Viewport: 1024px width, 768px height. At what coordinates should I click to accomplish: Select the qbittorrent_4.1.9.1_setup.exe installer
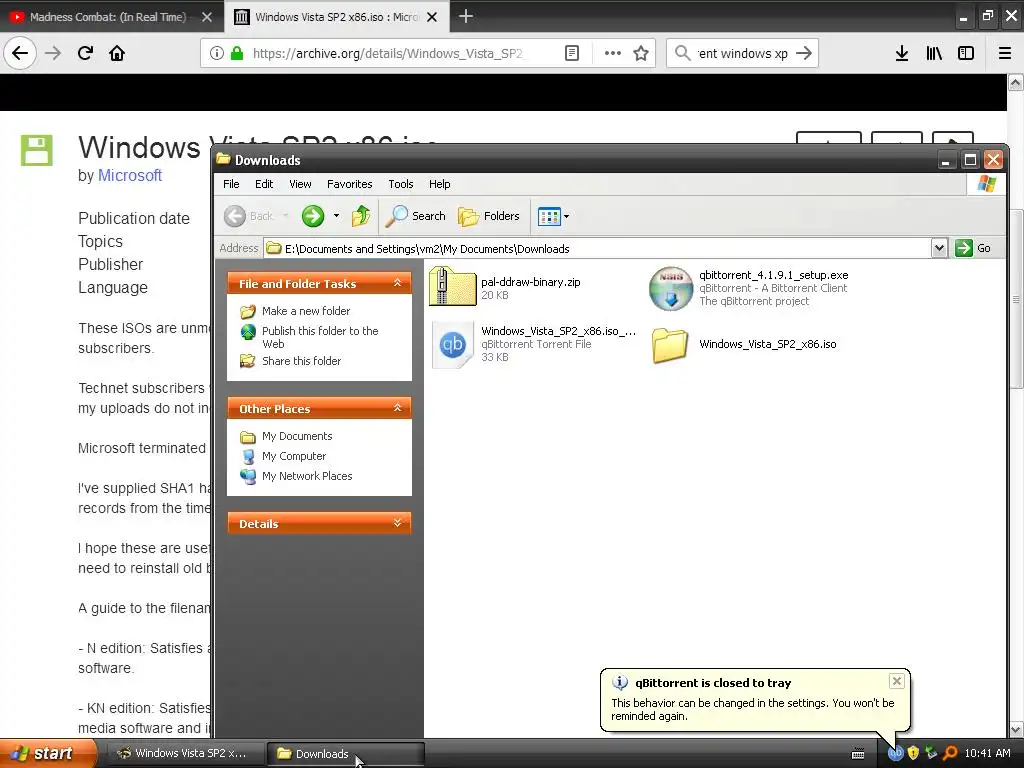click(x=748, y=288)
